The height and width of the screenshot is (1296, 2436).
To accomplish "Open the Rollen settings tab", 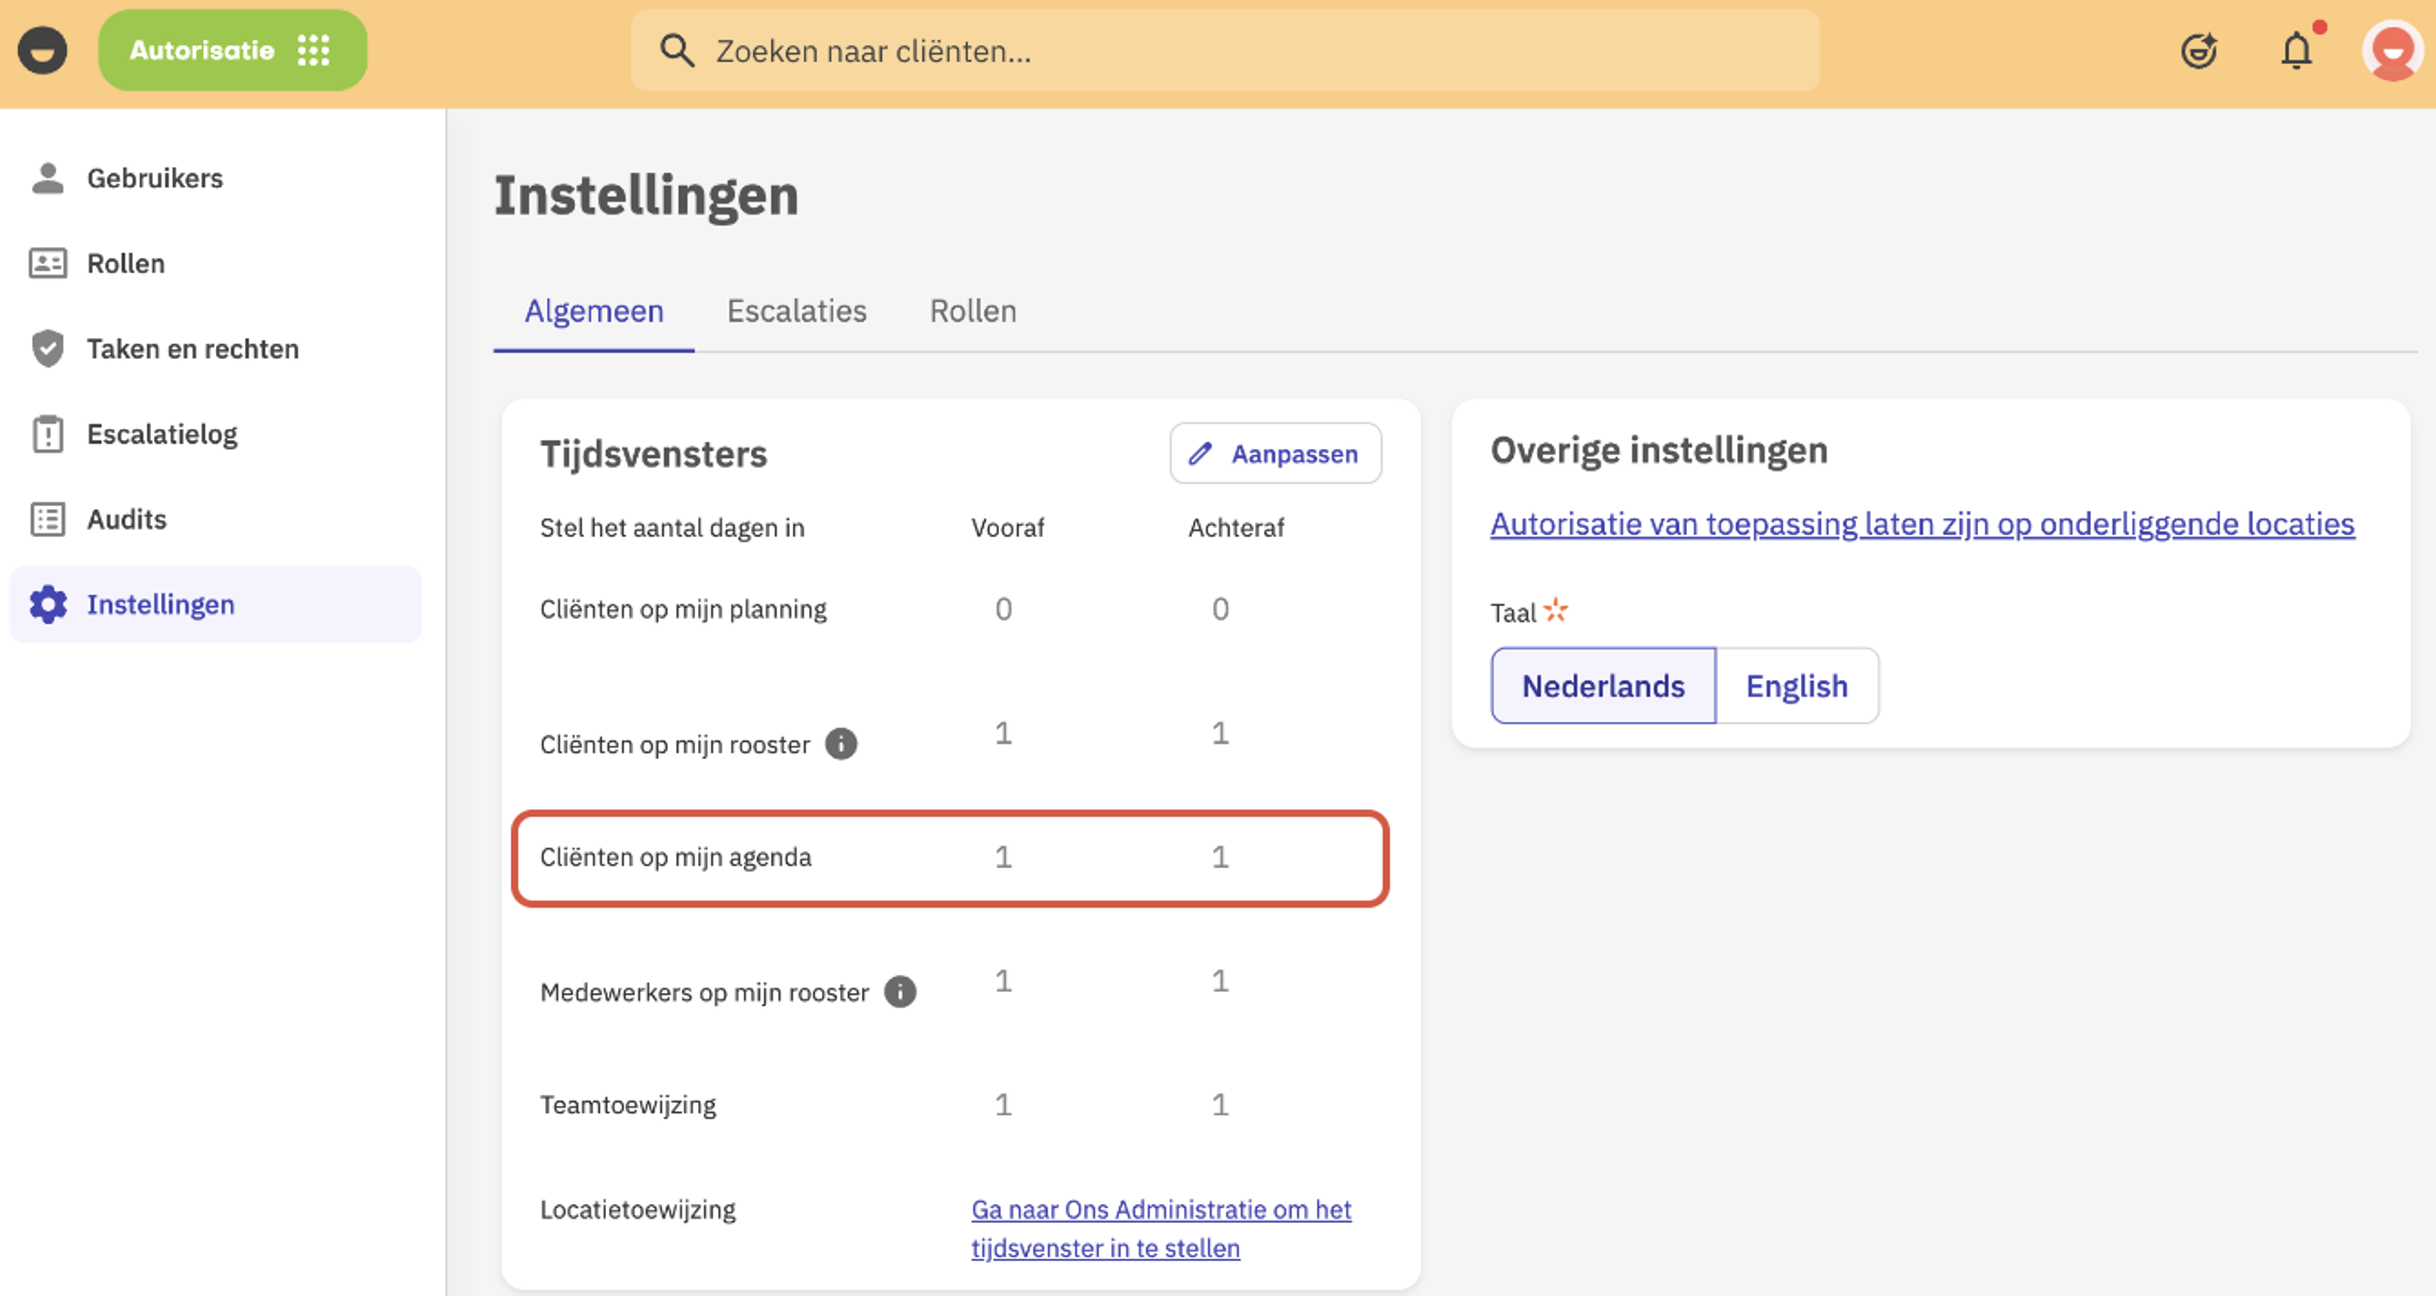I will [972, 311].
